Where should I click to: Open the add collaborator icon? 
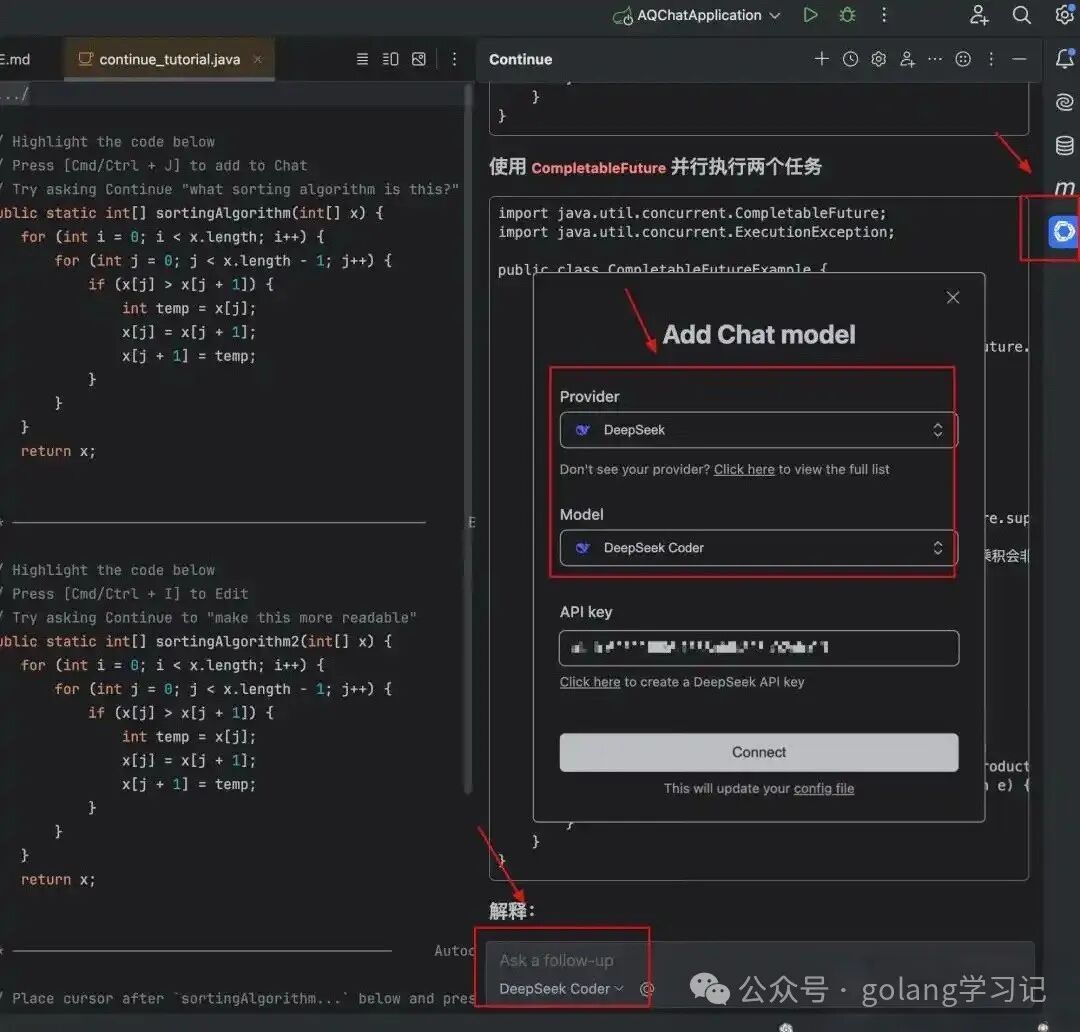point(979,14)
